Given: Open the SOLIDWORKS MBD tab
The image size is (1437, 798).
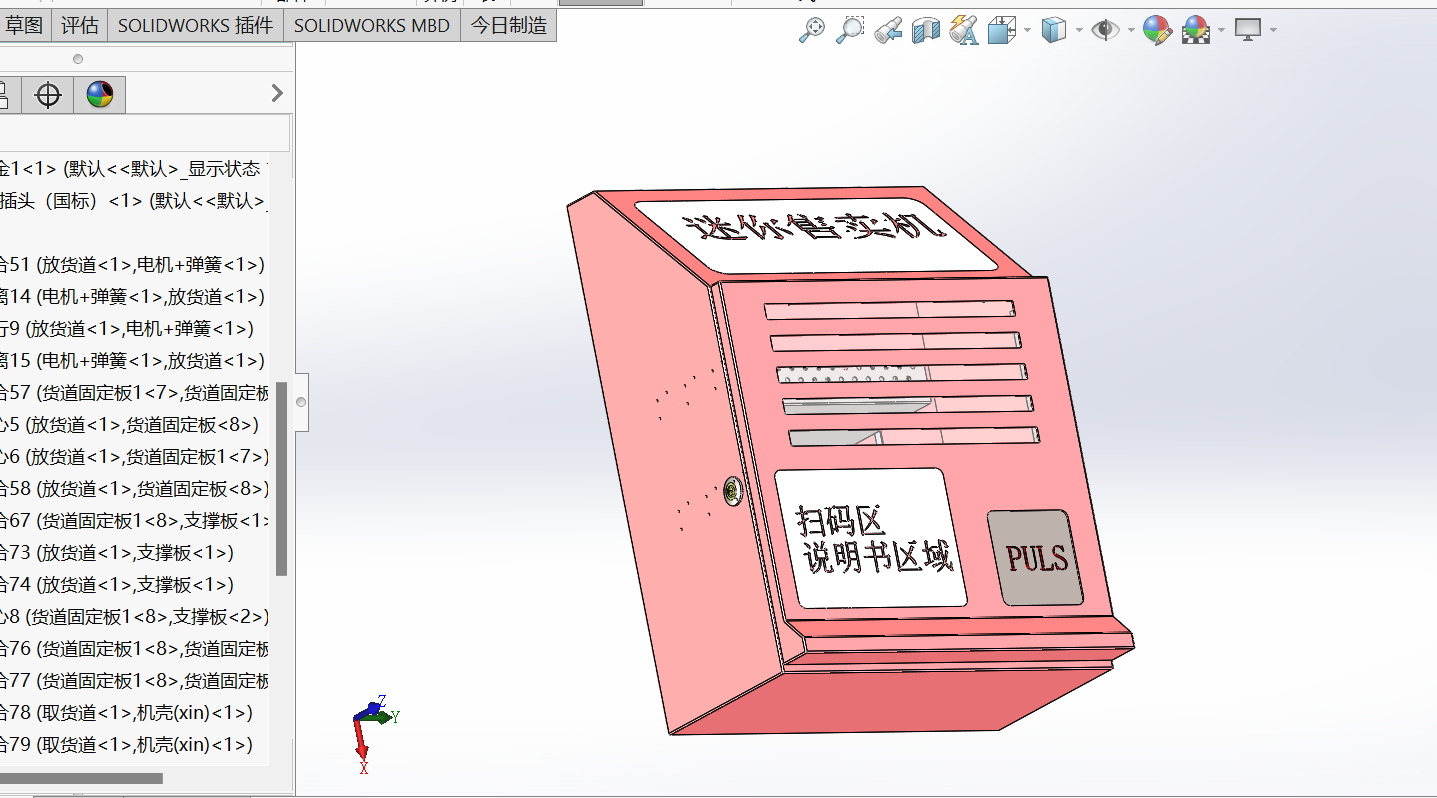Looking at the screenshot, I should (x=372, y=26).
